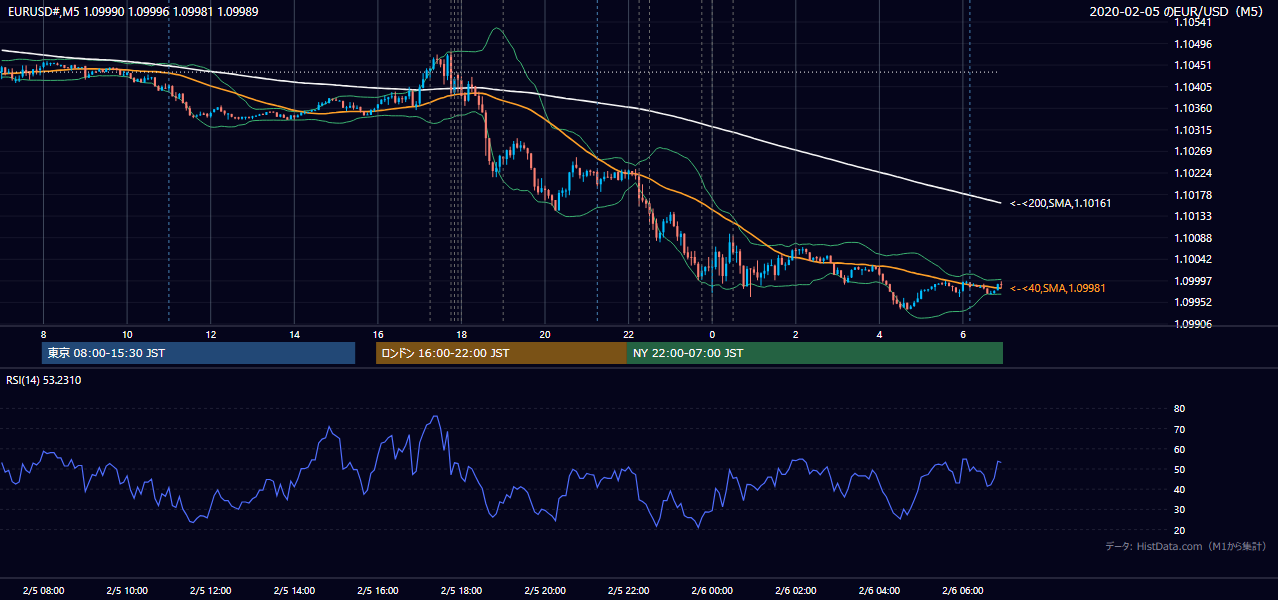The height and width of the screenshot is (600, 1278).
Task: Click the 2/6 00:00 date axis label
Action: coord(712,590)
